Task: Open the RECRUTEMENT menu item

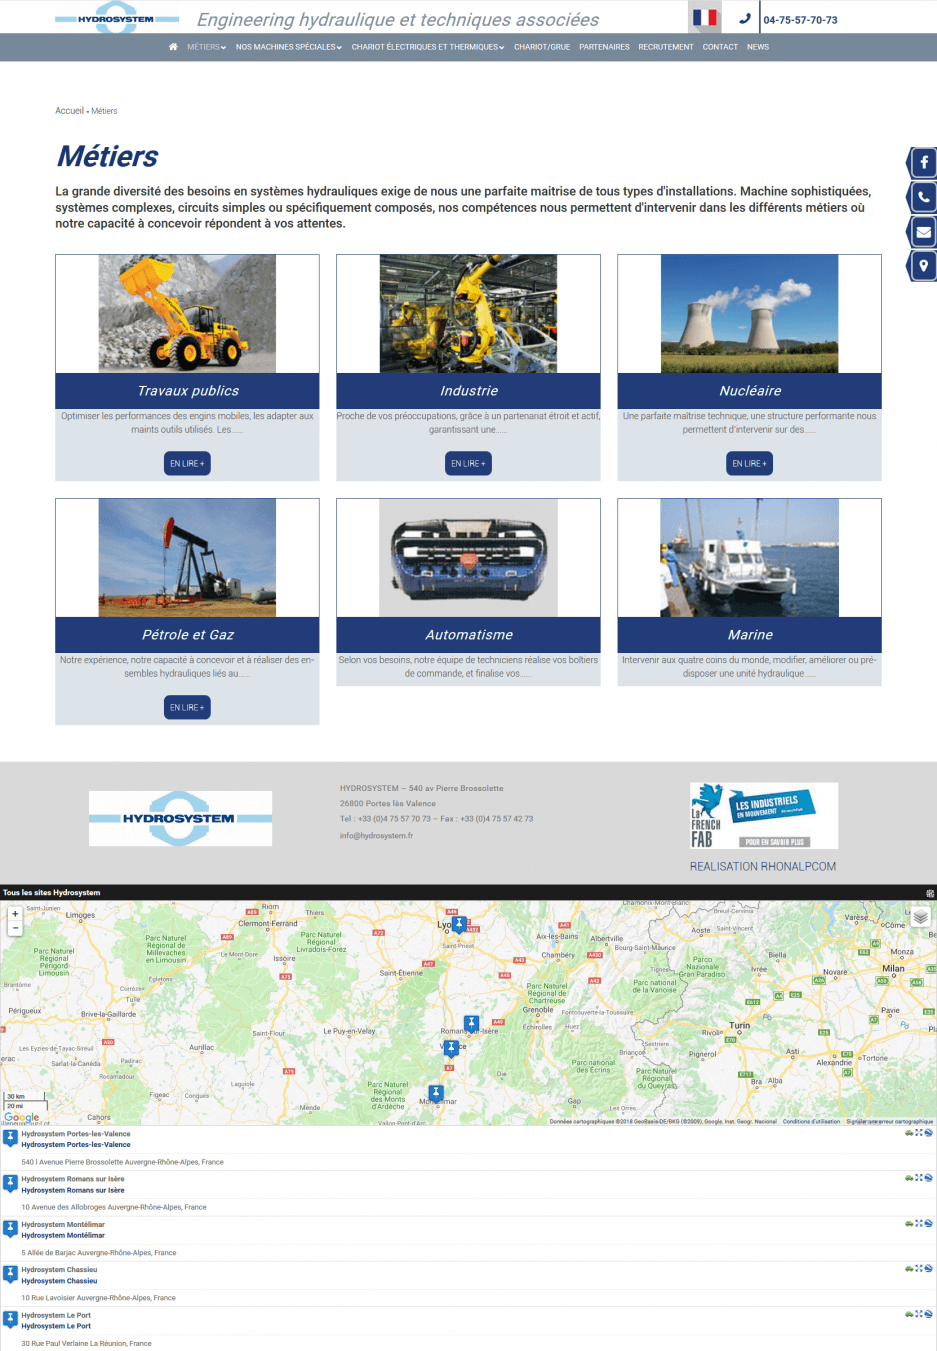Action: point(666,47)
